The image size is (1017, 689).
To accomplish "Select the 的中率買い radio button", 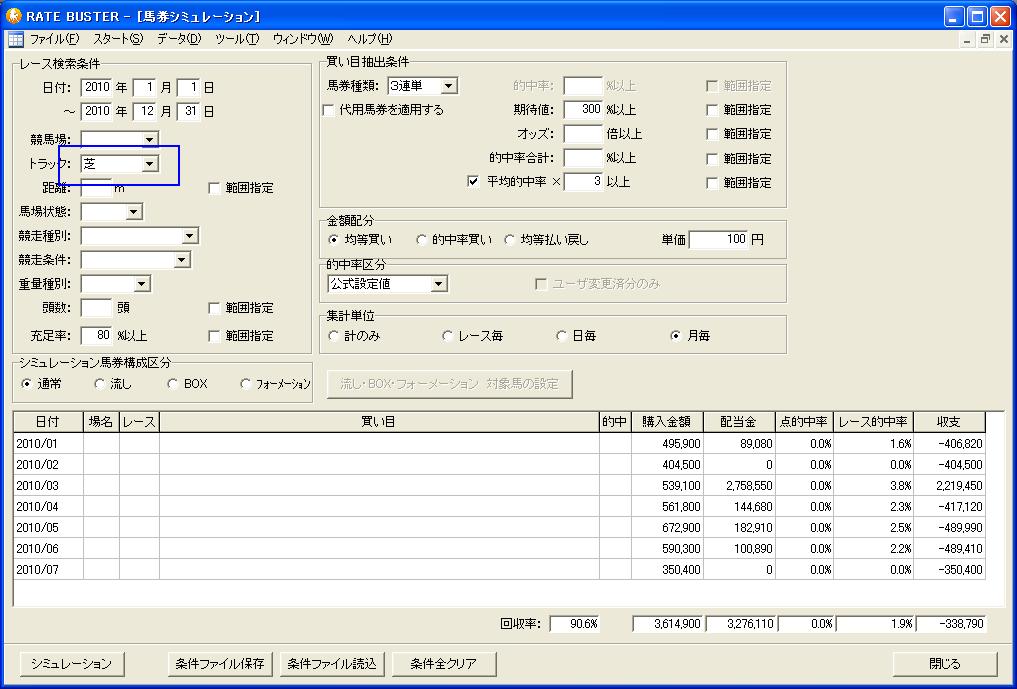I will coord(422,240).
